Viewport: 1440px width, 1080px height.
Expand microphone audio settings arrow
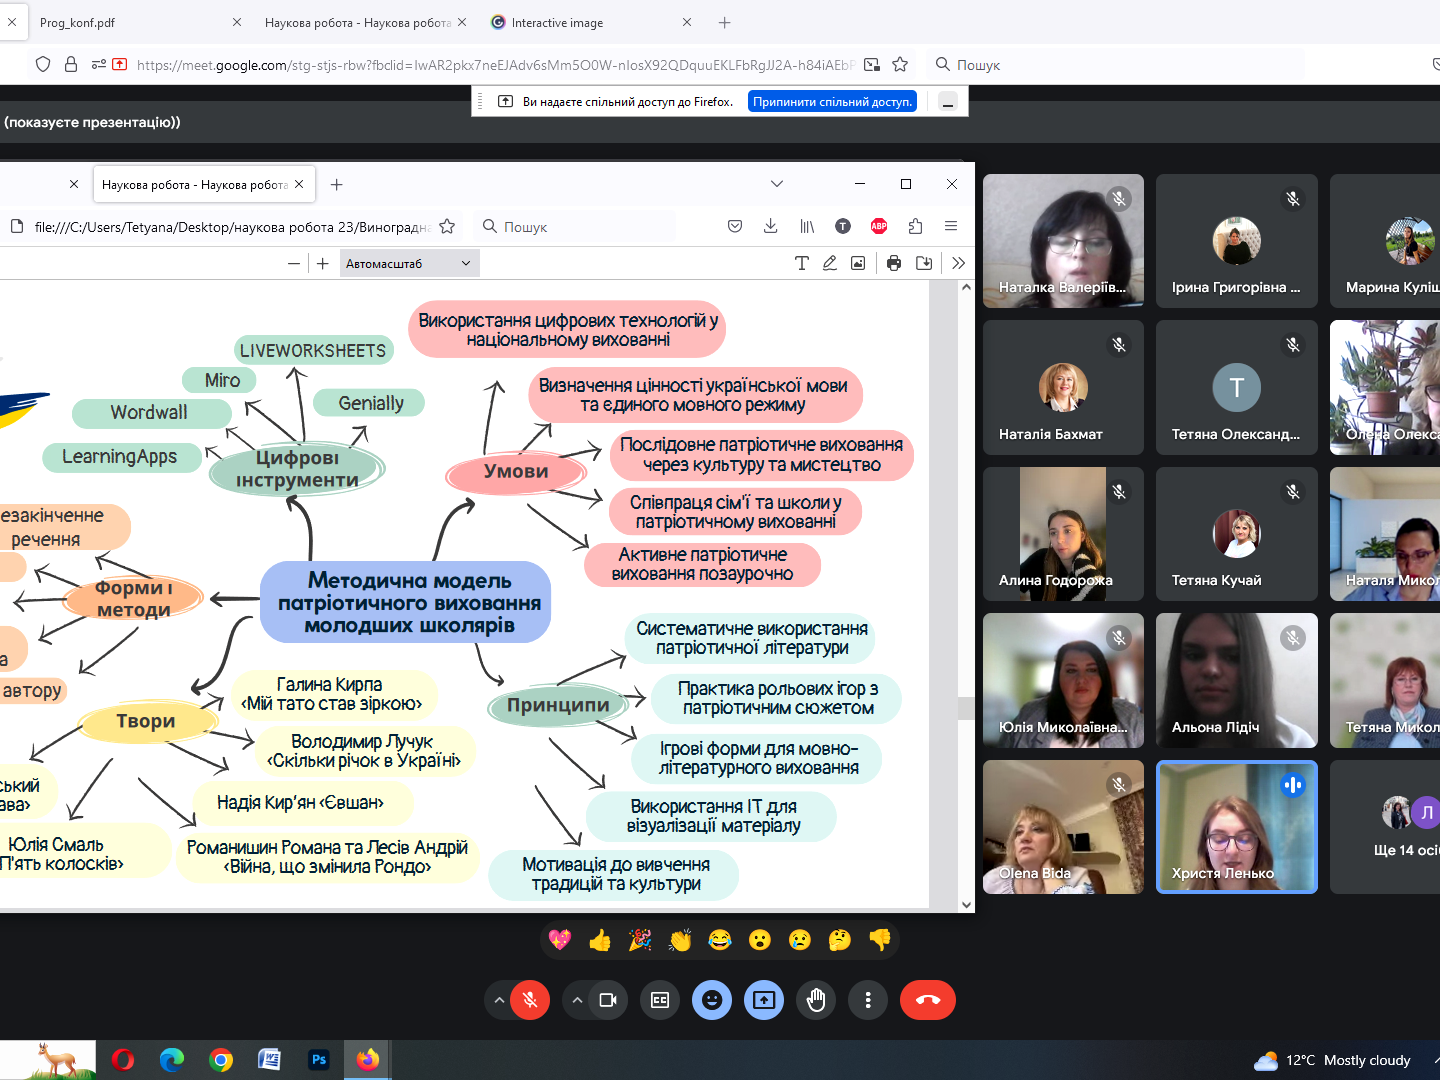pyautogui.click(x=499, y=1000)
